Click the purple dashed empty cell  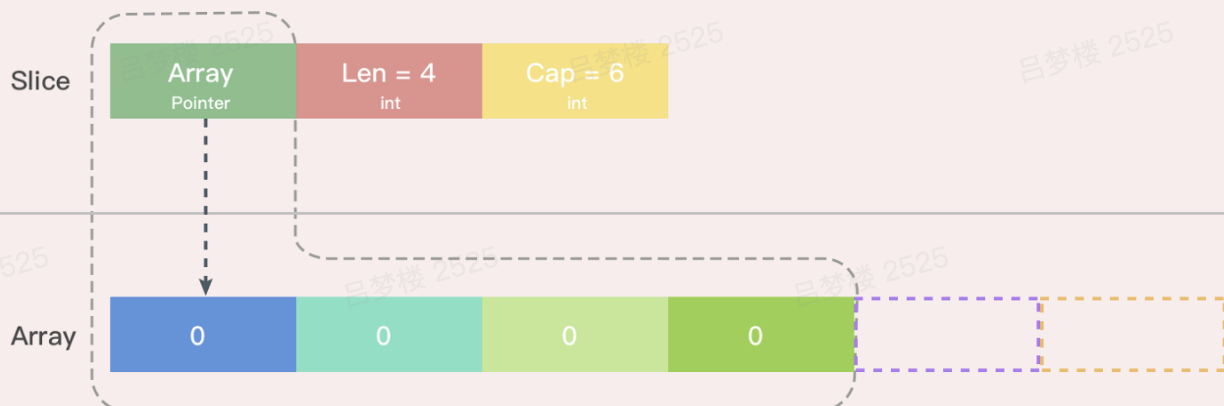[947, 334]
